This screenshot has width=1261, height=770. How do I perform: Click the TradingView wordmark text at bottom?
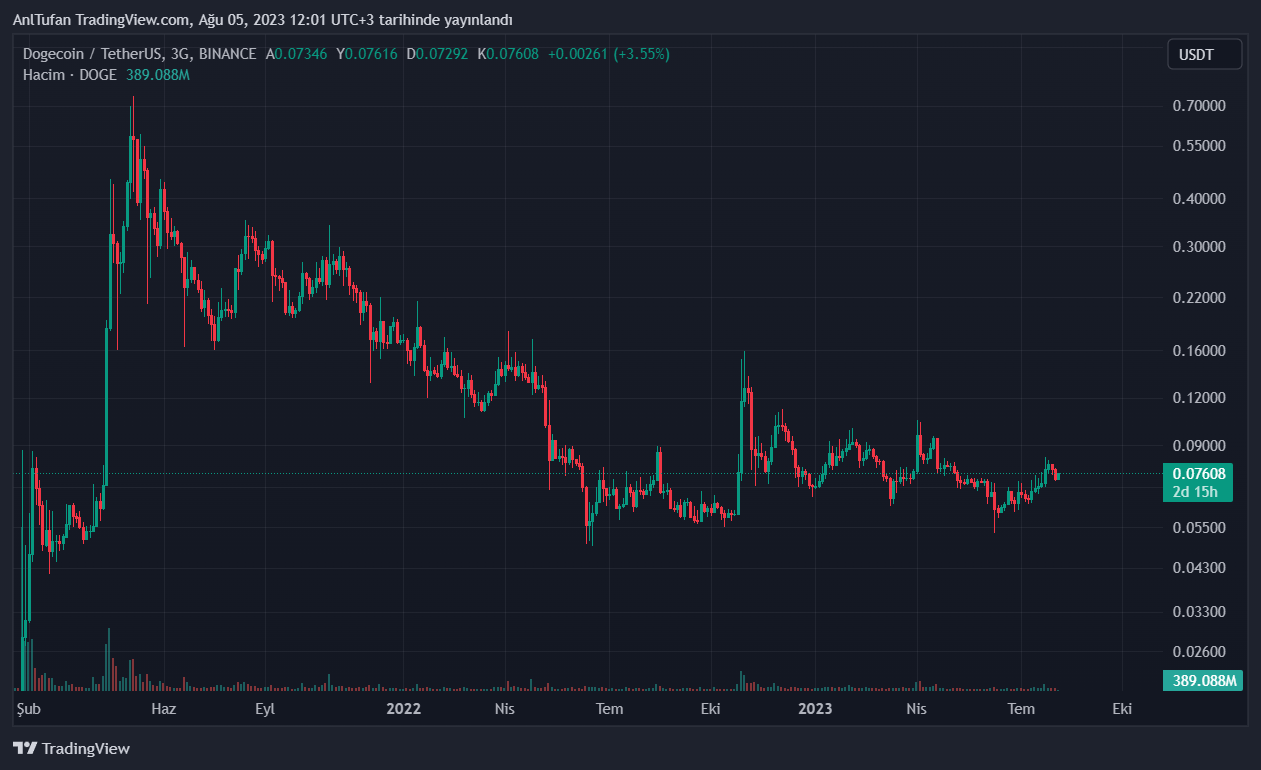[x=86, y=748]
